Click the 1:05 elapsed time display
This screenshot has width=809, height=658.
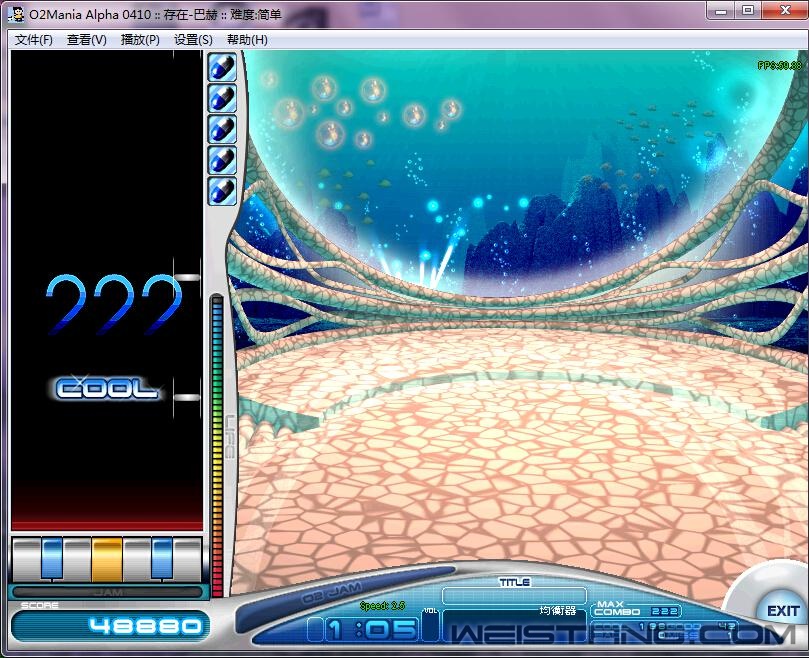(370, 630)
